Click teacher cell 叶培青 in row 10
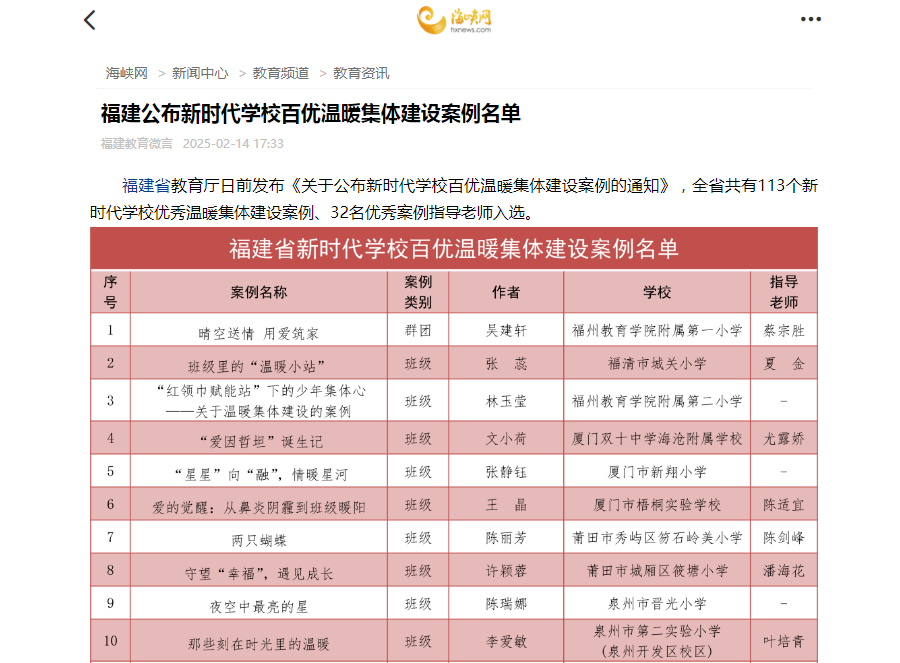900x663 pixels. [x=783, y=641]
